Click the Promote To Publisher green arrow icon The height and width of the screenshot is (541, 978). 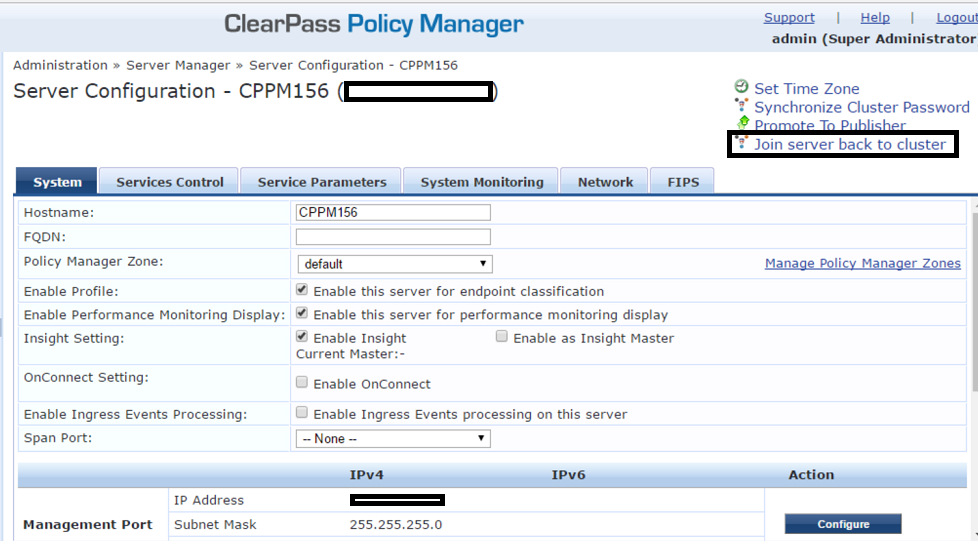click(742, 123)
